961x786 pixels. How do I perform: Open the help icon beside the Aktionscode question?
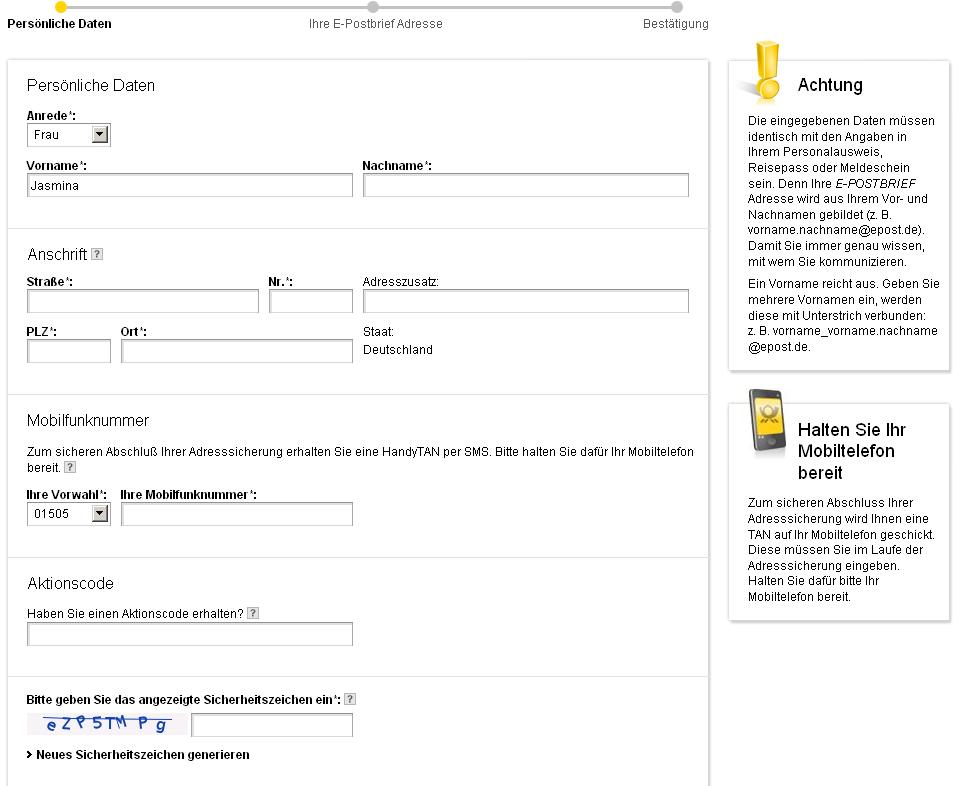pos(253,613)
